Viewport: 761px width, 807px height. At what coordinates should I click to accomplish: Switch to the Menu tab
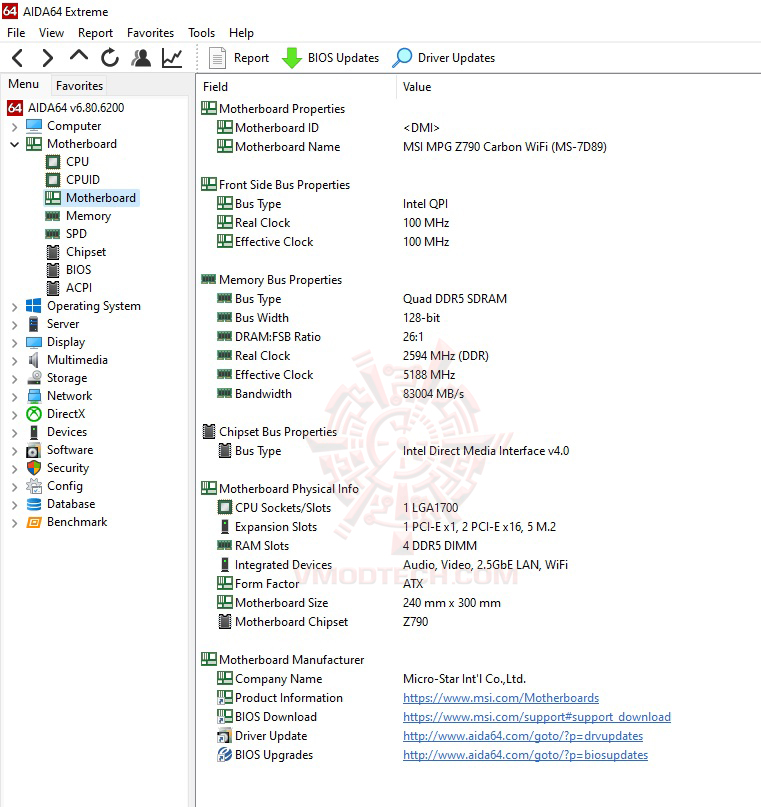coord(24,84)
